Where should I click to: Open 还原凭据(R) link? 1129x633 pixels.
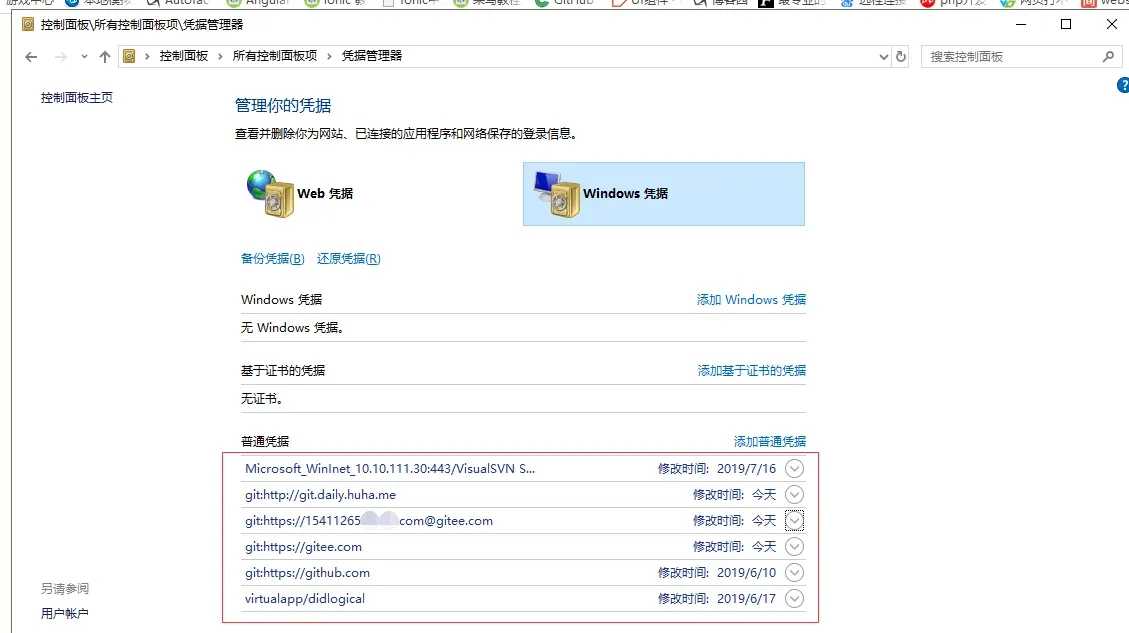(348, 258)
